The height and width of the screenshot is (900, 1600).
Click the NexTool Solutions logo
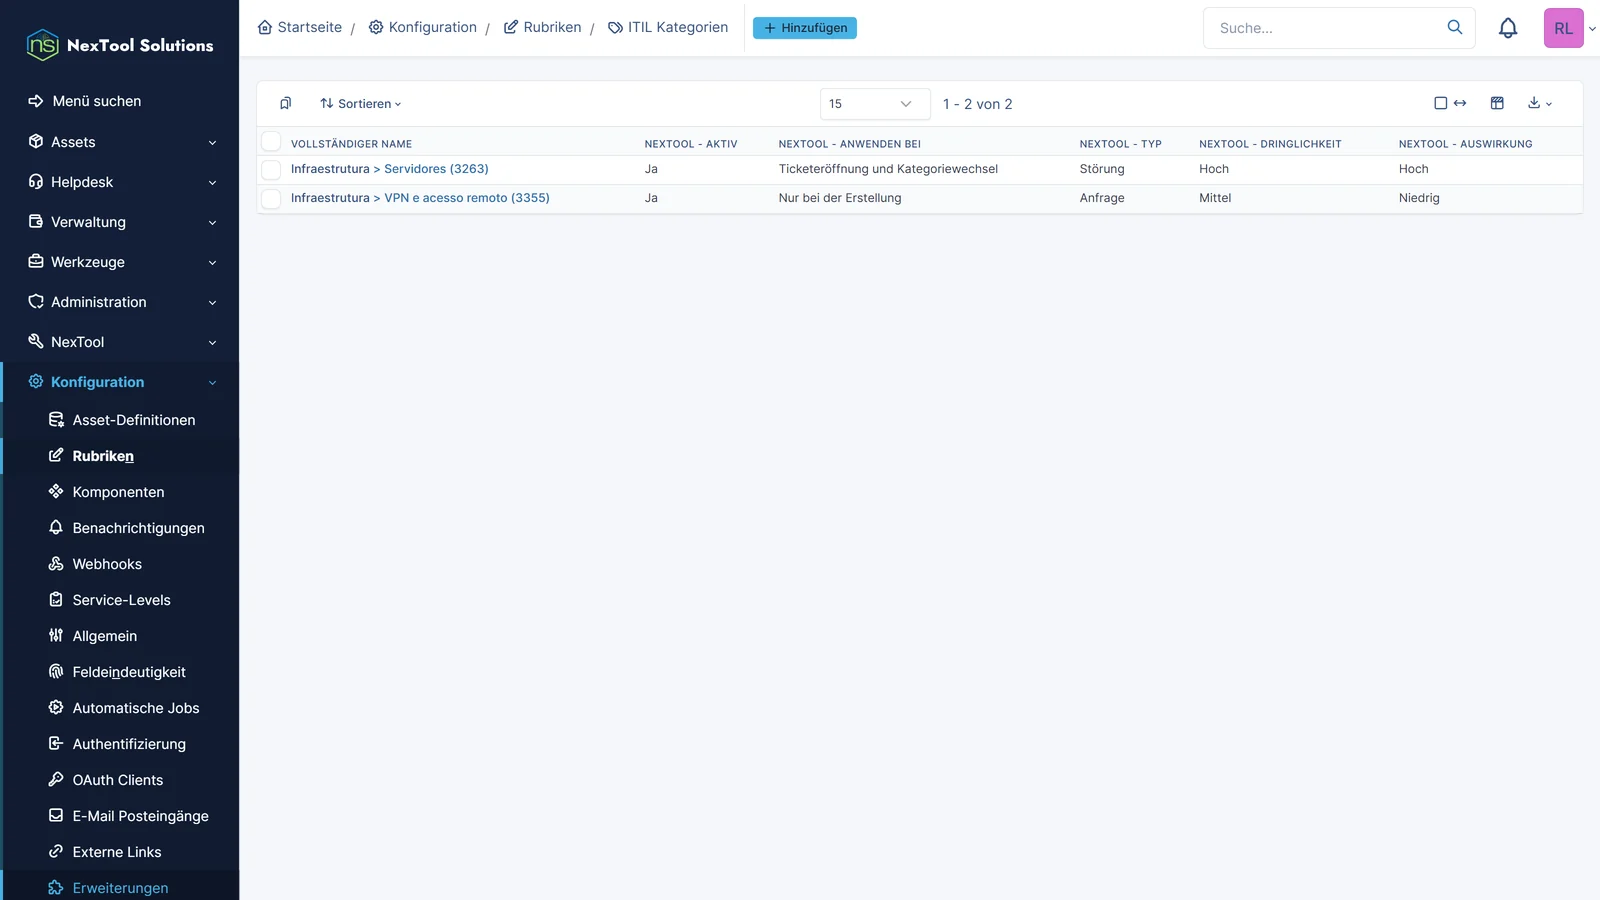pyautogui.click(x=120, y=45)
